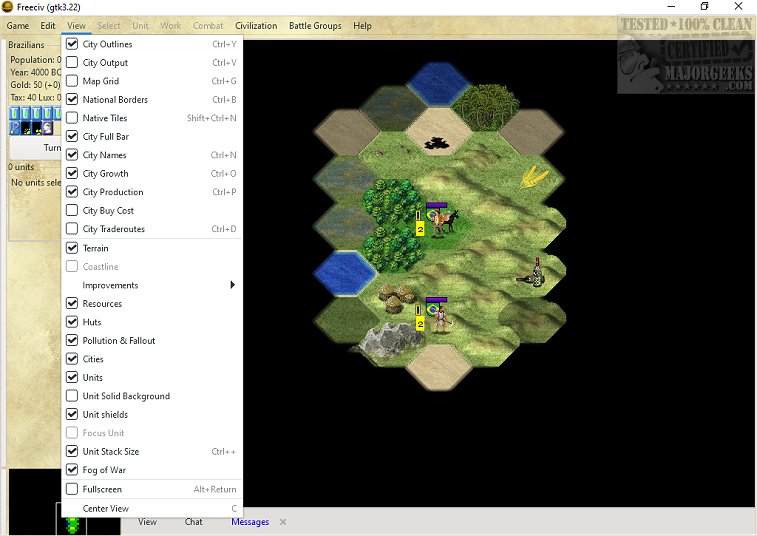The width and height of the screenshot is (757, 536).
Task: Enable the City Output checkbox
Action: pyautogui.click(x=72, y=62)
